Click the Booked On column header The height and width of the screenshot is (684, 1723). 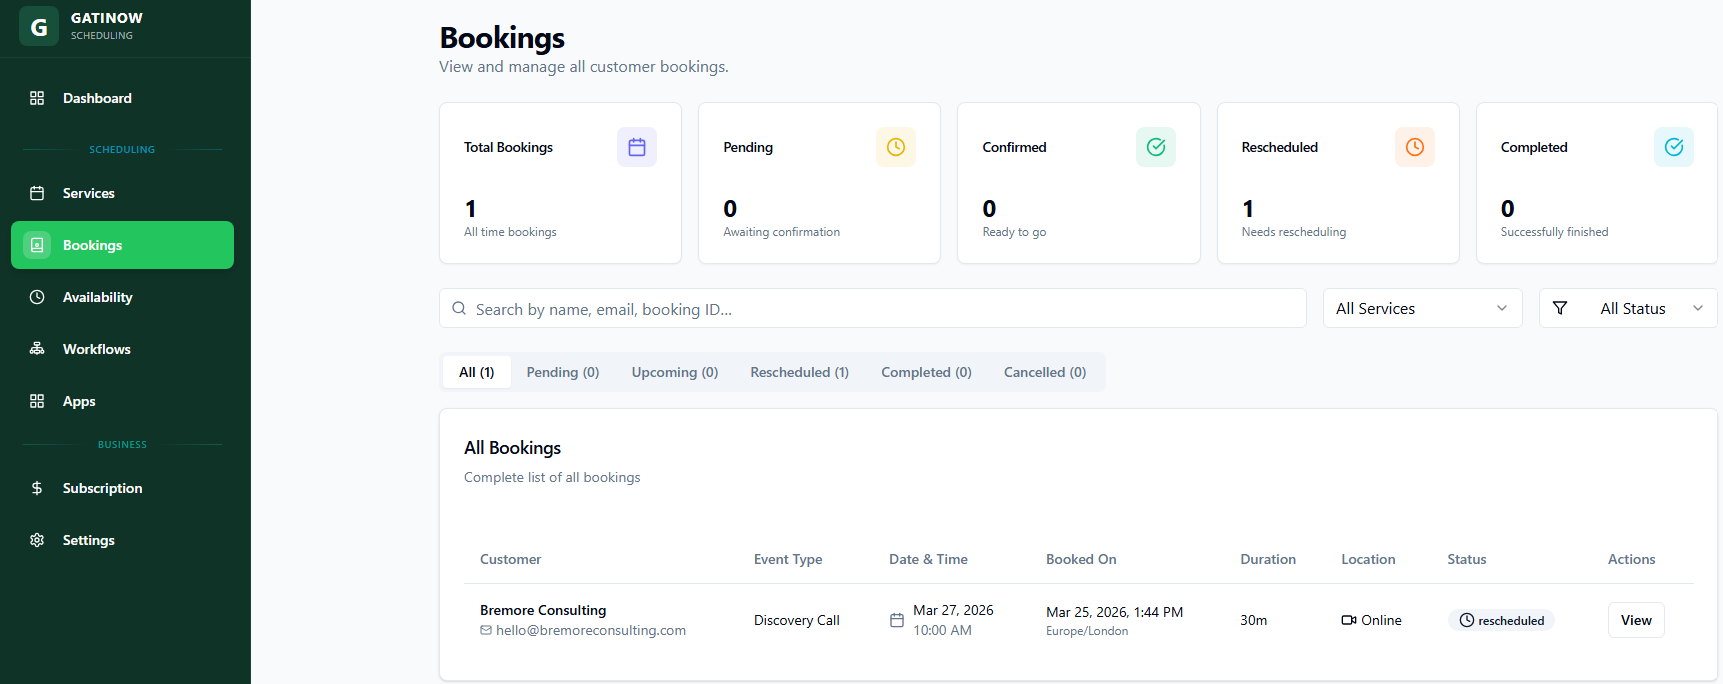point(1081,559)
